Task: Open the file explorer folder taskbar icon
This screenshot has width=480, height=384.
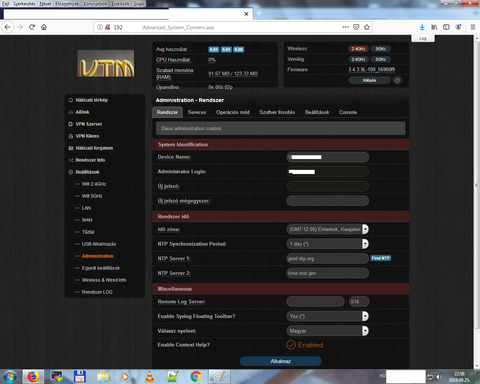Action: point(103,377)
